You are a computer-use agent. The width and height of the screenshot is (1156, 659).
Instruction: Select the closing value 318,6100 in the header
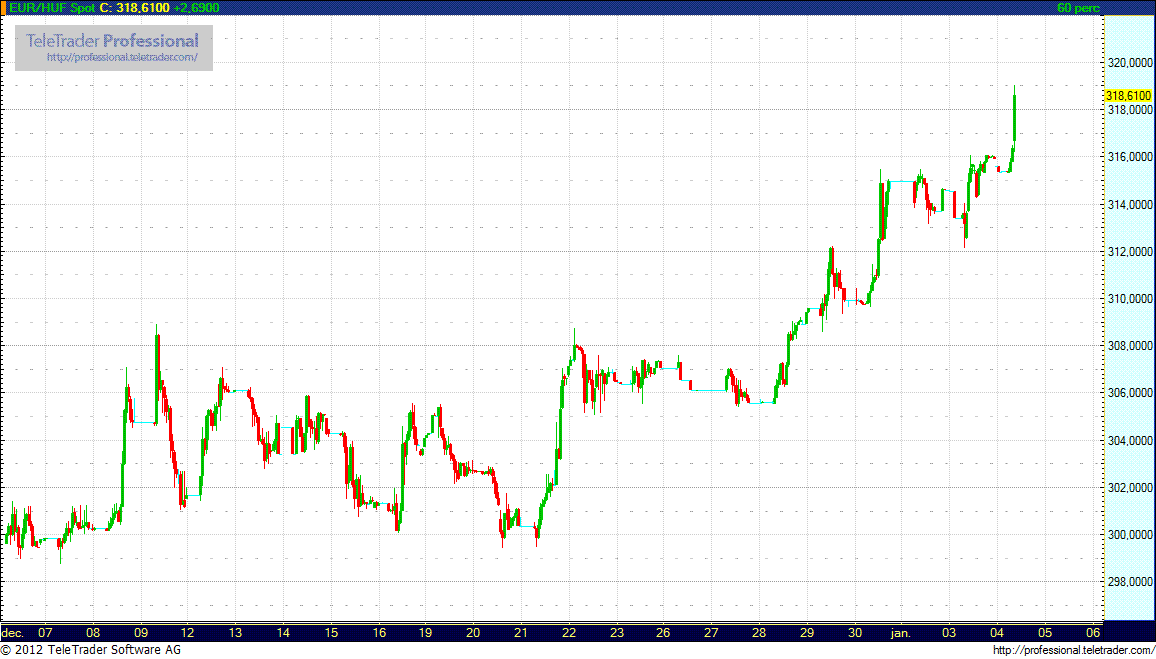pyautogui.click(x=143, y=7)
